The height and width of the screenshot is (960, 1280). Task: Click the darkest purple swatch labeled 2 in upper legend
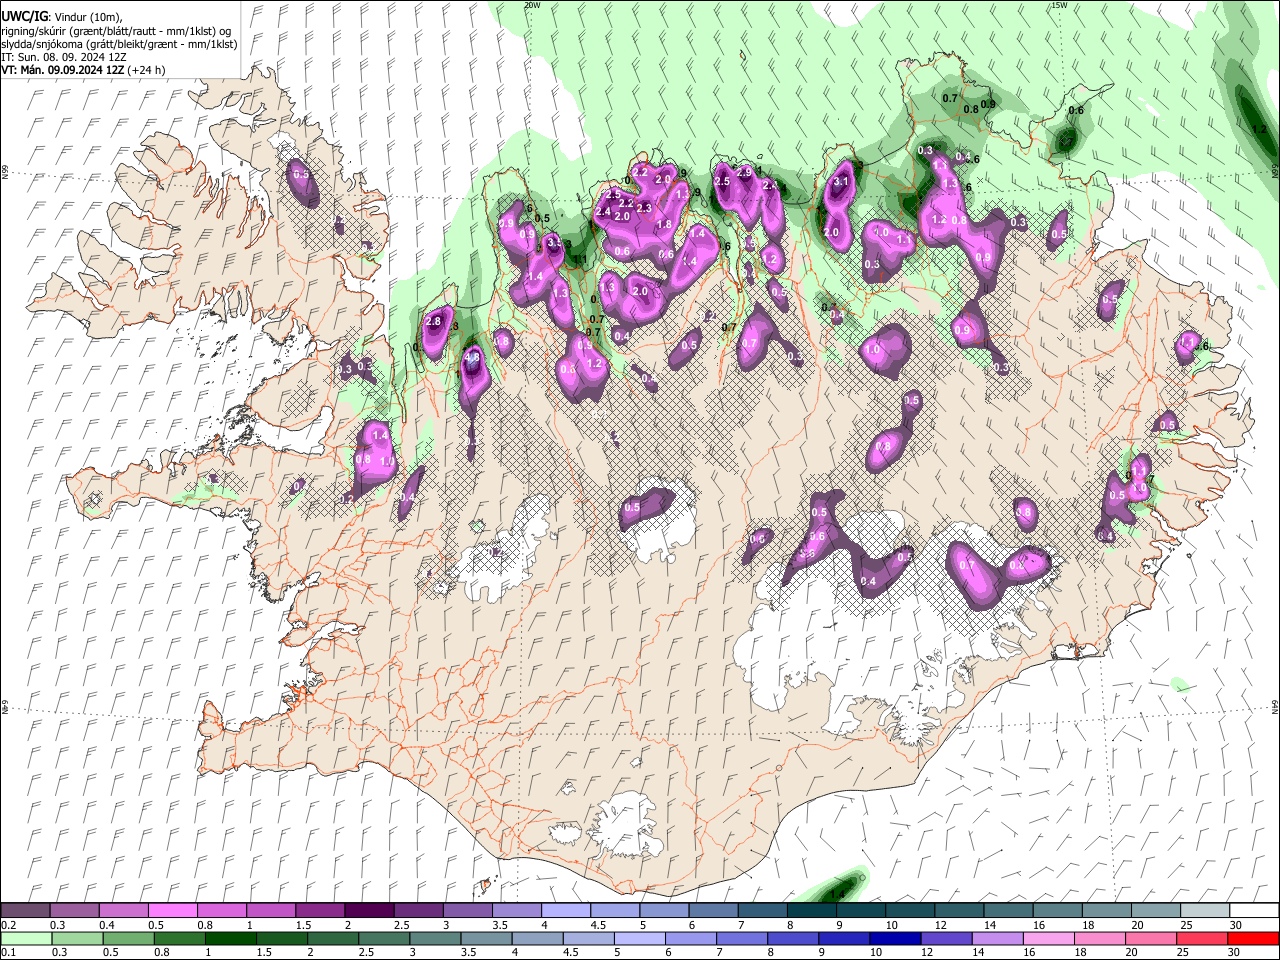click(x=369, y=911)
